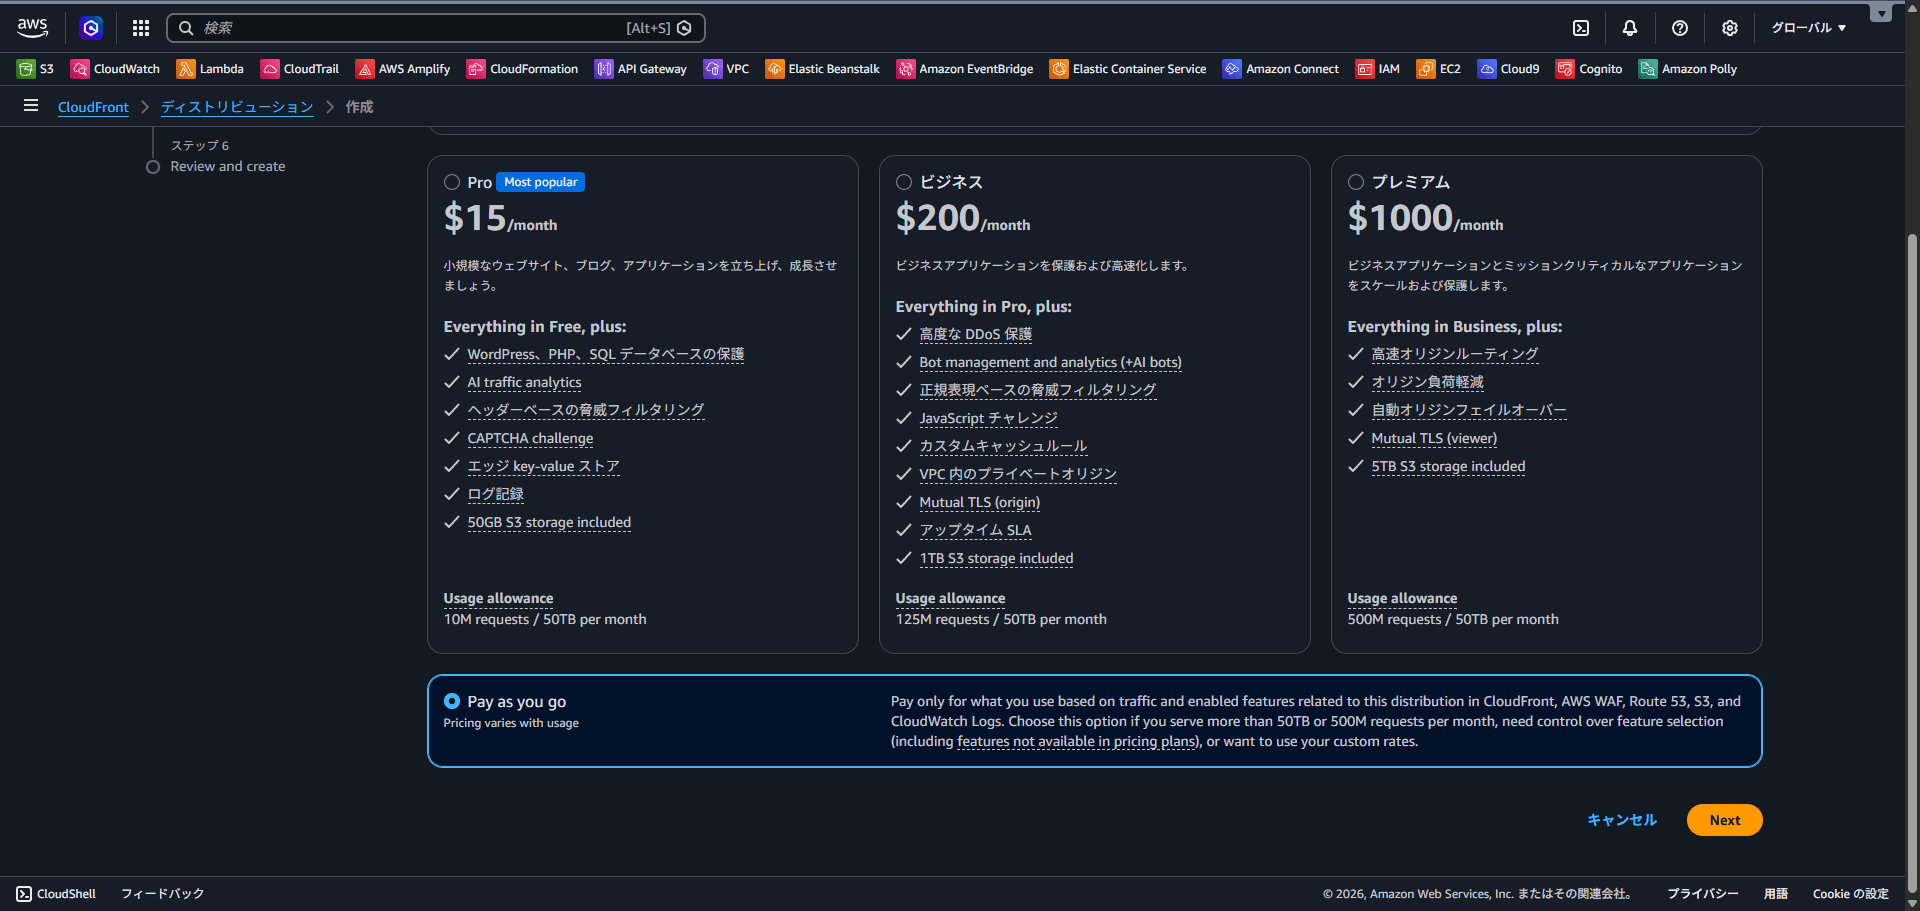The image size is (1920, 911).
Task: Open CloudShell in the footer
Action: coord(56,894)
